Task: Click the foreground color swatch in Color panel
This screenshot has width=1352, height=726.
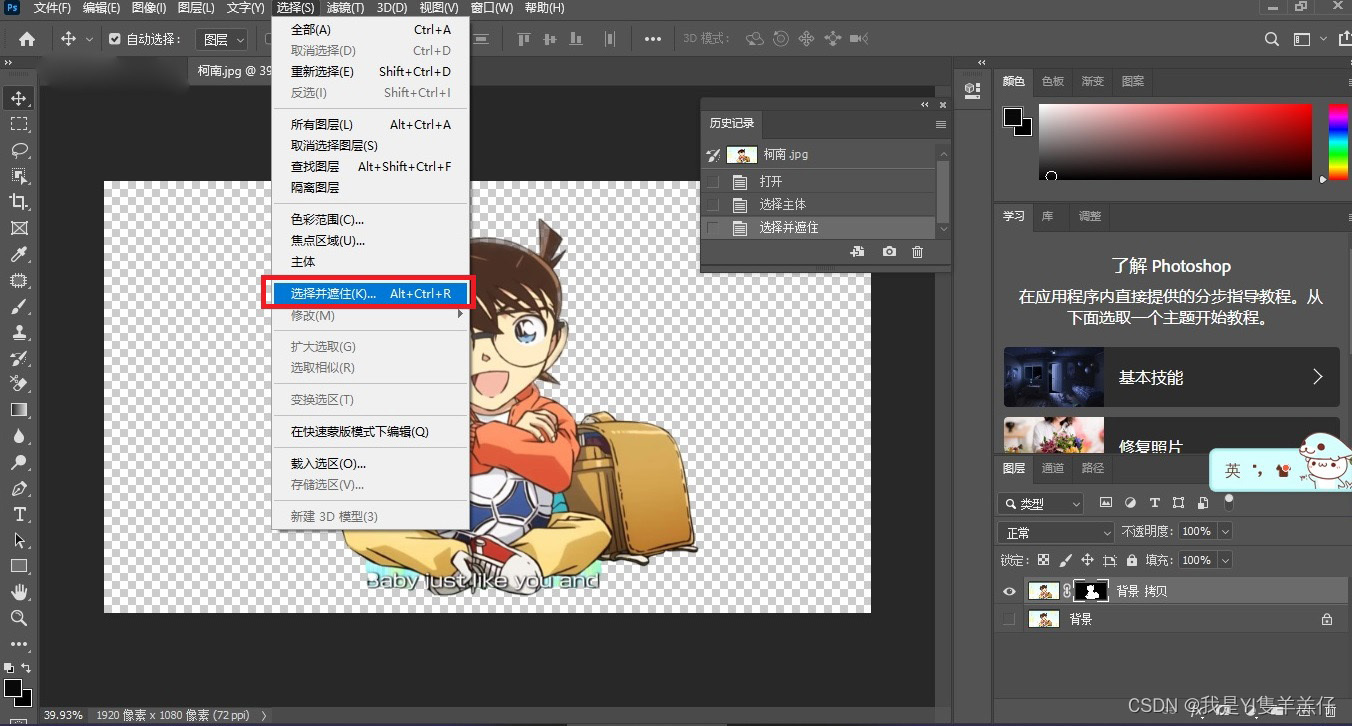Action: pyautogui.click(x=1013, y=117)
